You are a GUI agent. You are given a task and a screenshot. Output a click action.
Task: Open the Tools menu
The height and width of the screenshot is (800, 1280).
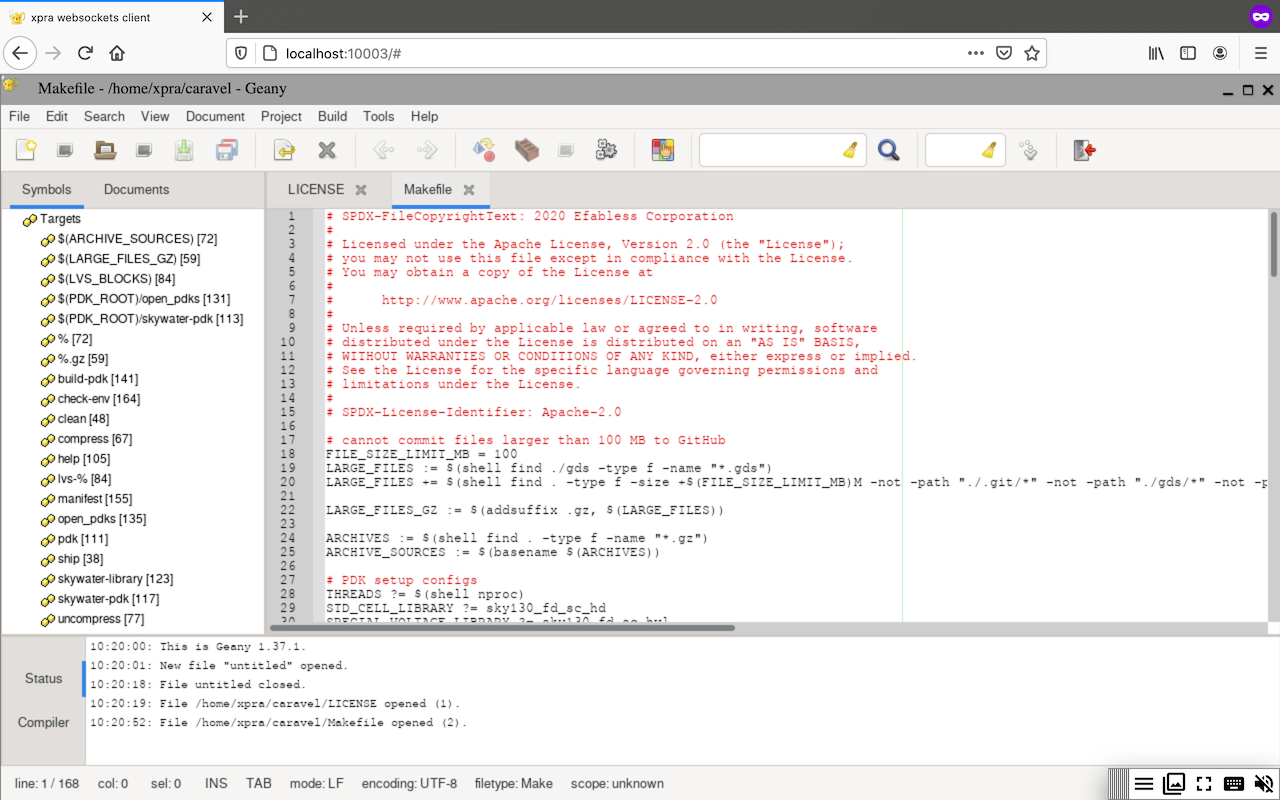pyautogui.click(x=379, y=116)
